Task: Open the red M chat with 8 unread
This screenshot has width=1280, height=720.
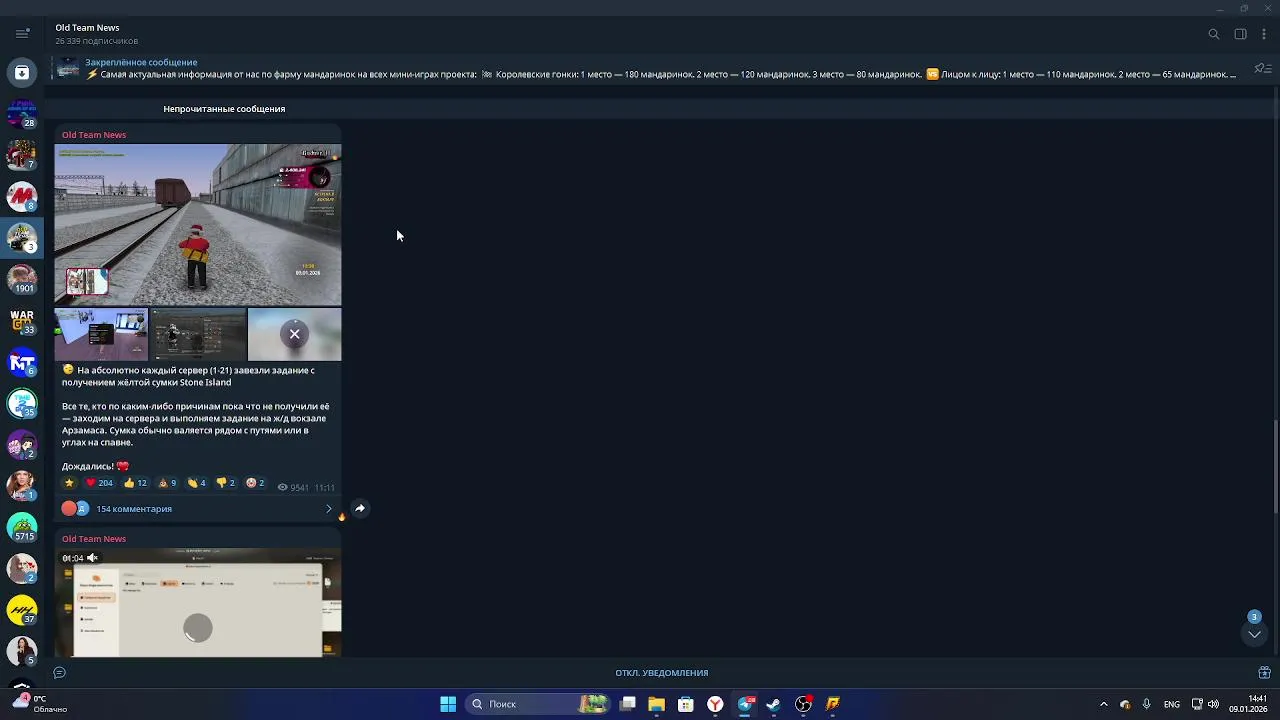Action: pos(22,196)
